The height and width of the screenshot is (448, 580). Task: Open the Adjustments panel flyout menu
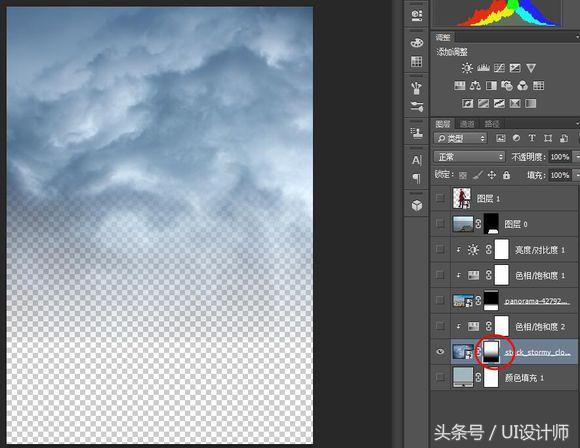pyautogui.click(x=577, y=37)
